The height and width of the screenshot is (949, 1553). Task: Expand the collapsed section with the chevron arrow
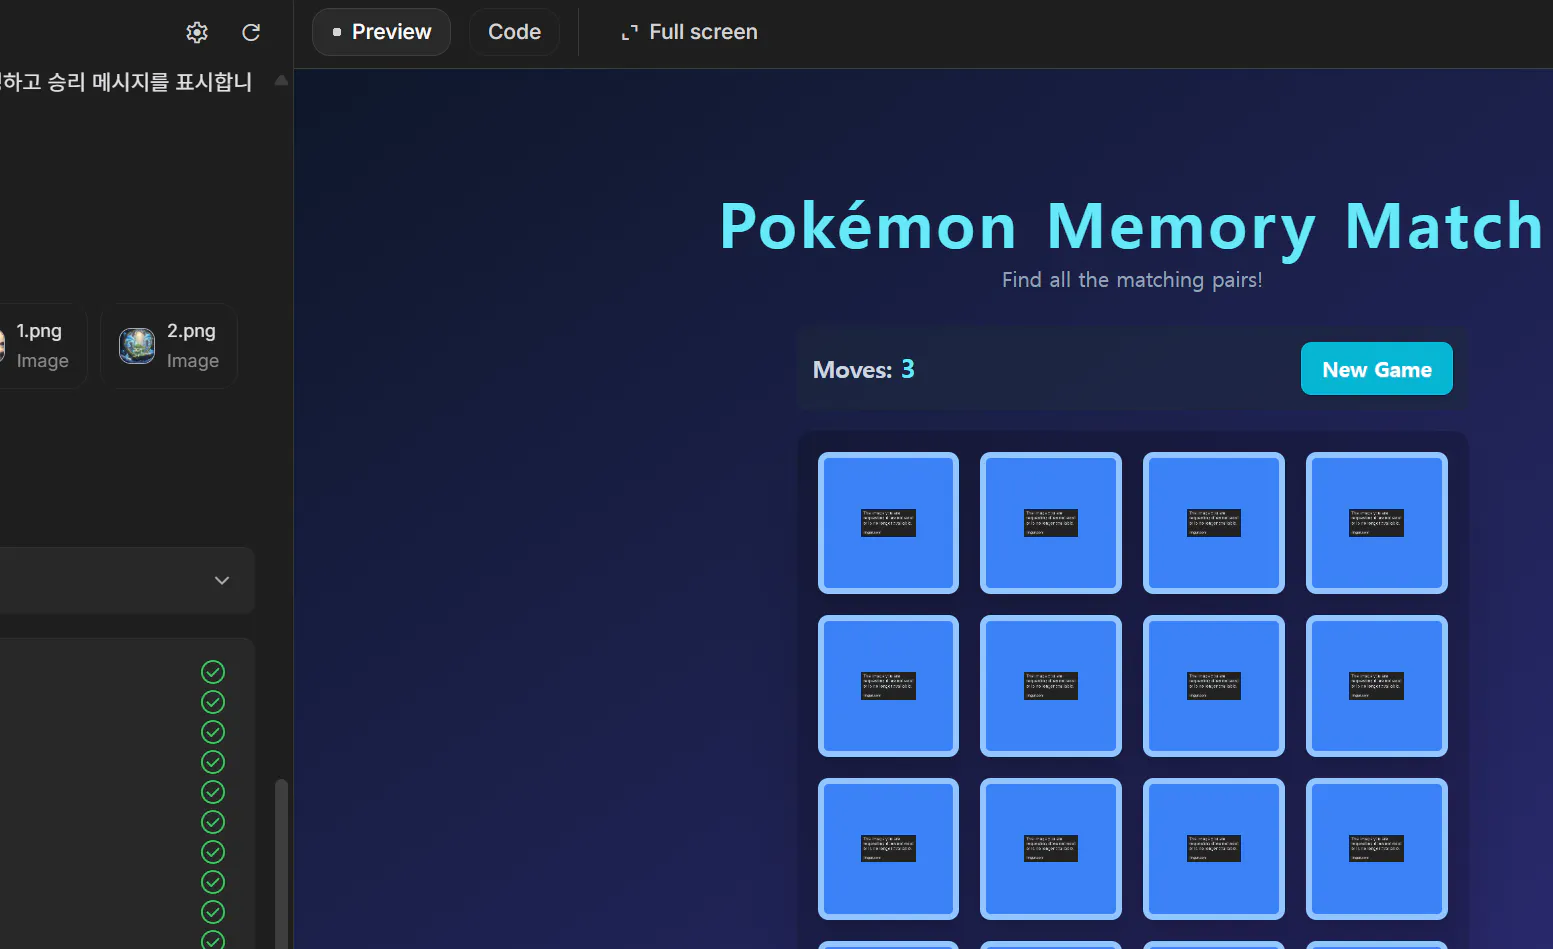pyautogui.click(x=222, y=580)
